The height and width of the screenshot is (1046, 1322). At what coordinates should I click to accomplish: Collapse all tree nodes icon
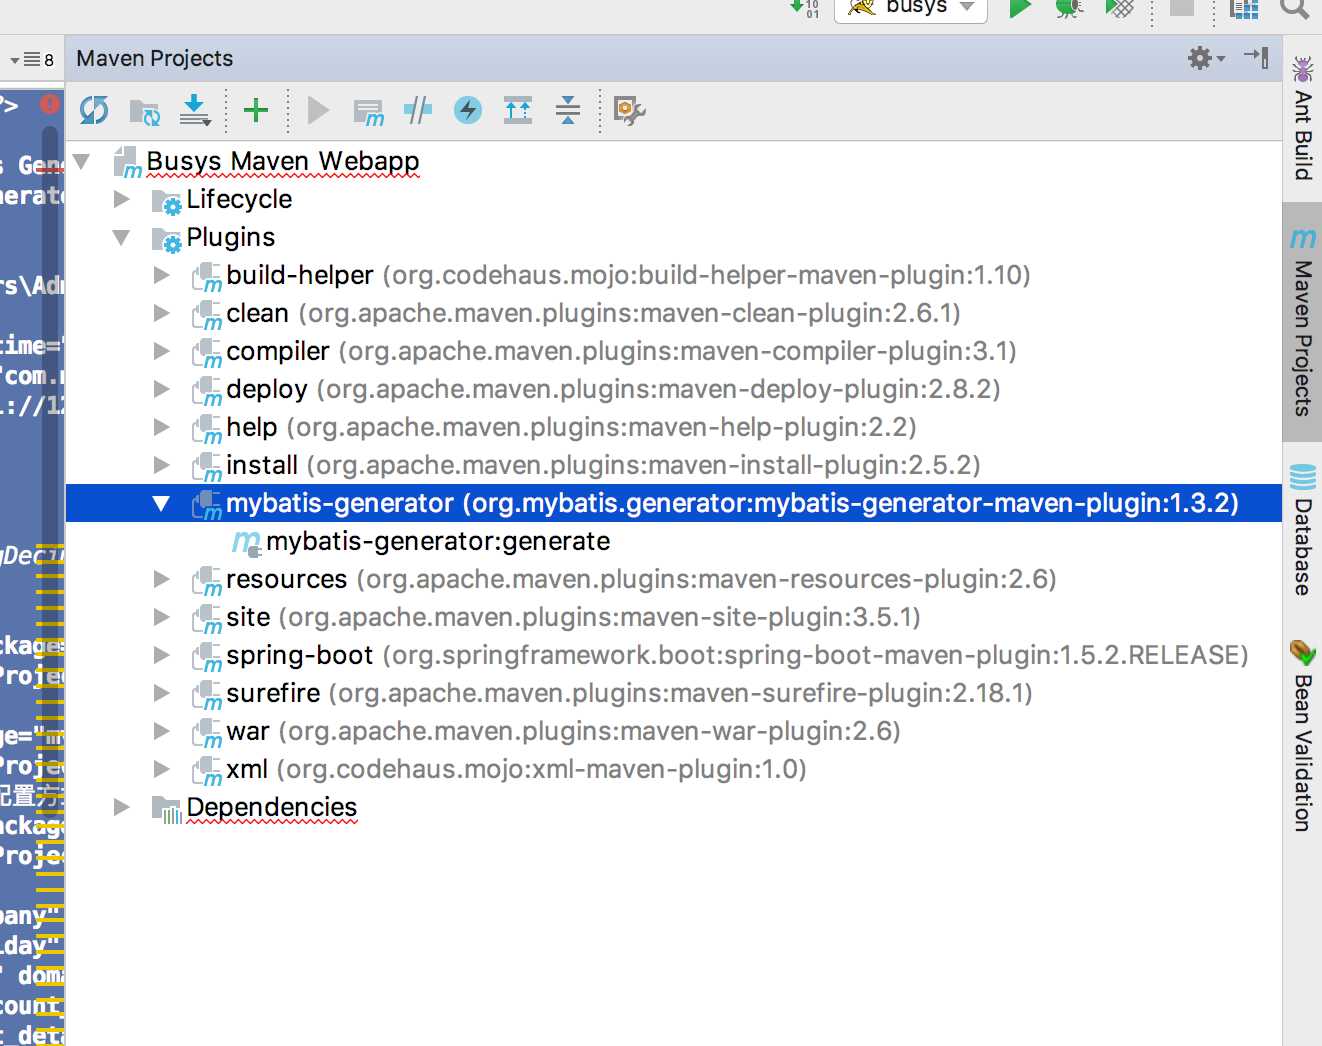click(x=568, y=110)
